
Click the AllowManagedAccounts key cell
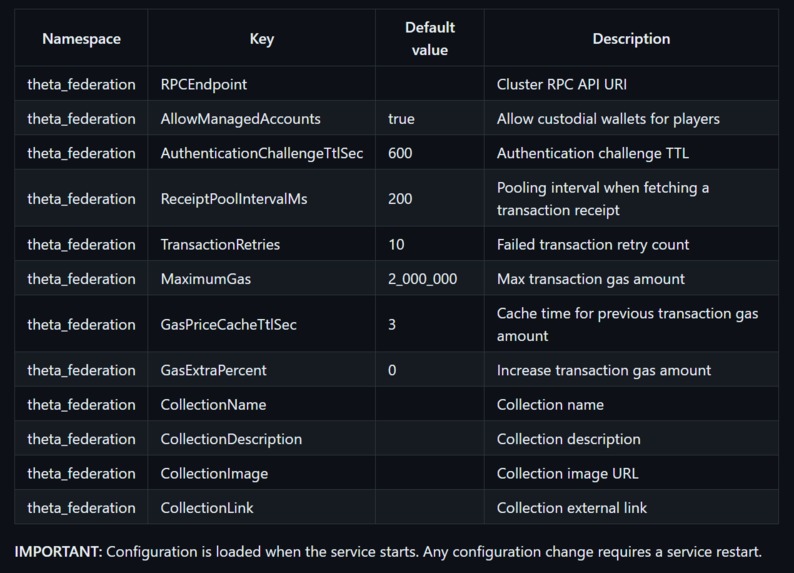[x=240, y=118]
